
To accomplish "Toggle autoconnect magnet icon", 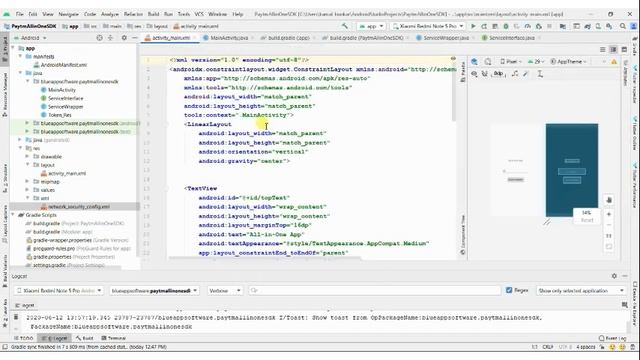I will [x=485, y=74].
